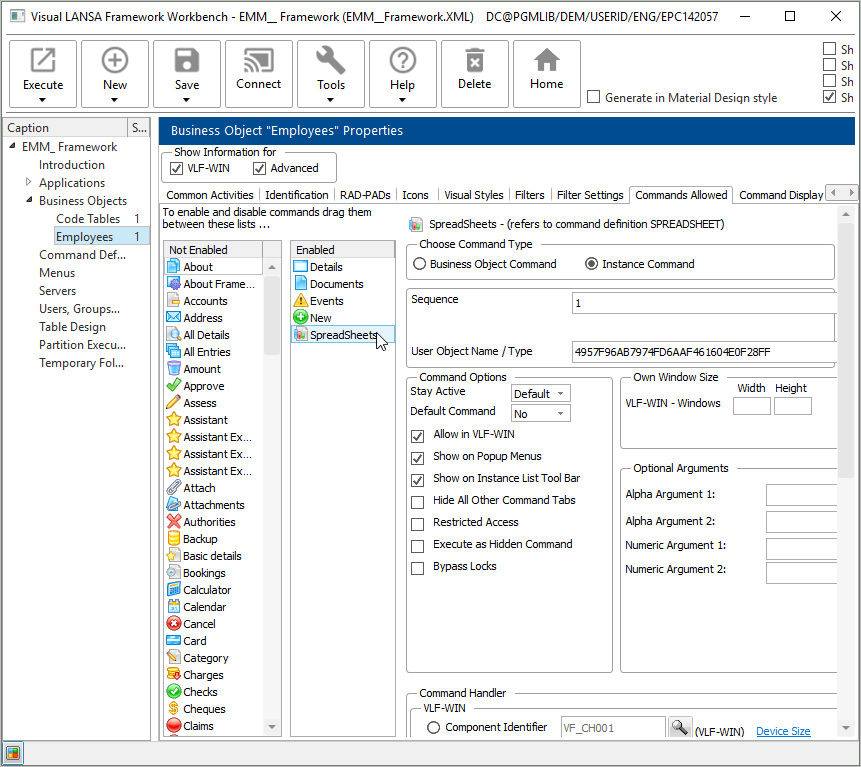Open the Connect toolbar icon

tap(259, 62)
